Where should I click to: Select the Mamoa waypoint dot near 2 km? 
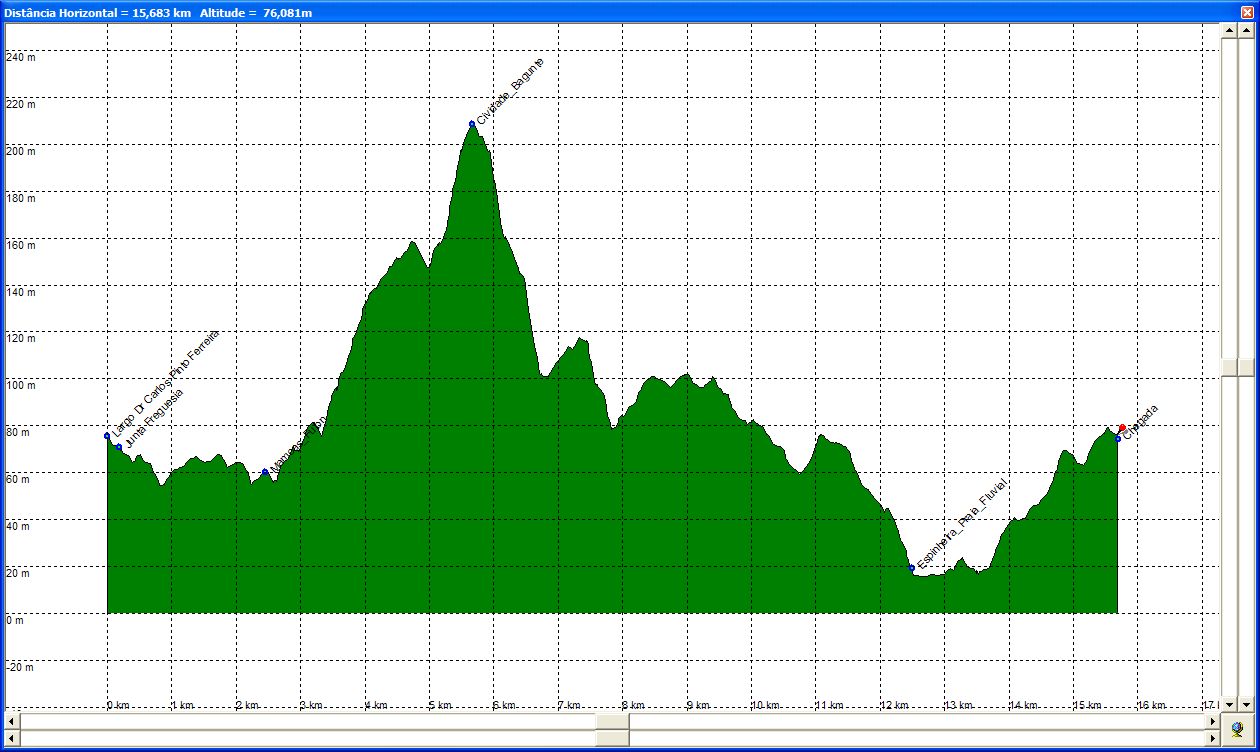pos(265,472)
